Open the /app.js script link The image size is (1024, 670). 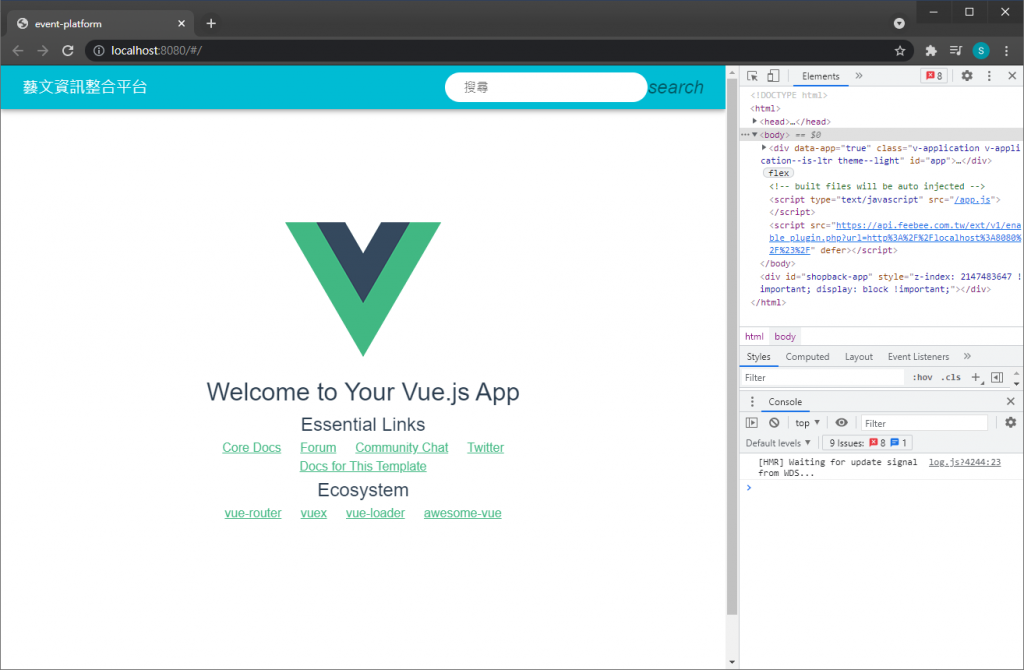[972, 199]
